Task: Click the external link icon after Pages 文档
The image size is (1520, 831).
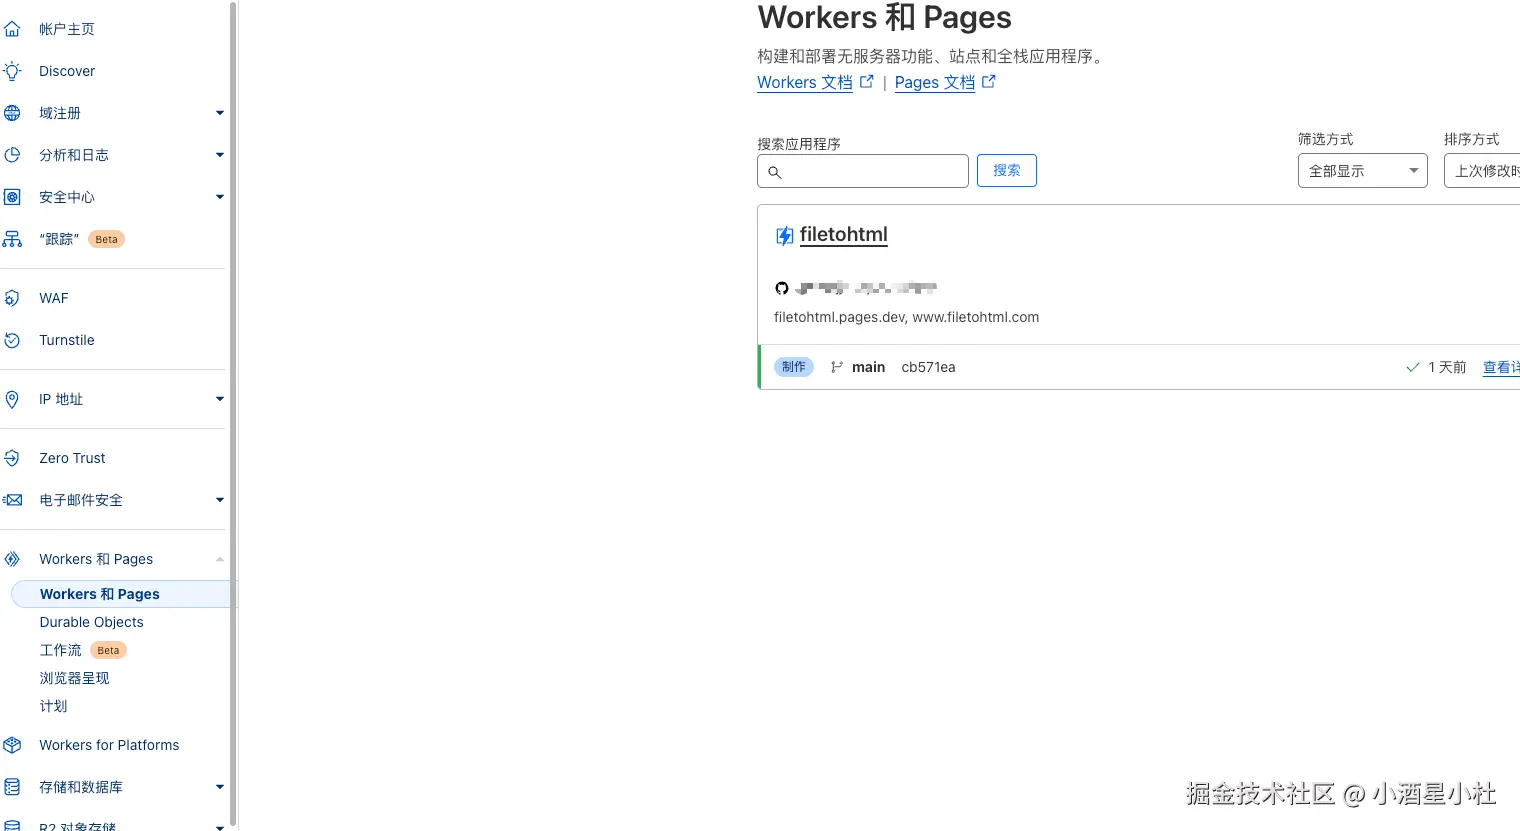Action: [989, 82]
